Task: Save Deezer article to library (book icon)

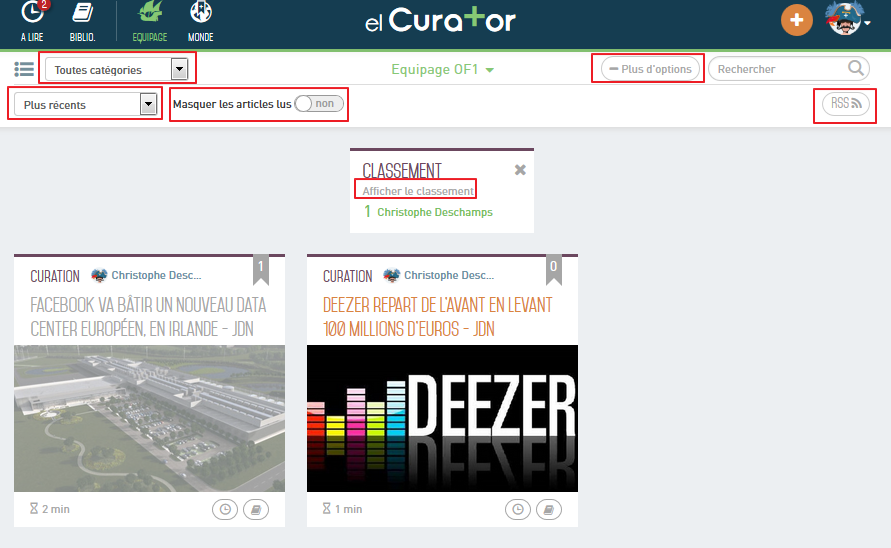Action: 548,509
